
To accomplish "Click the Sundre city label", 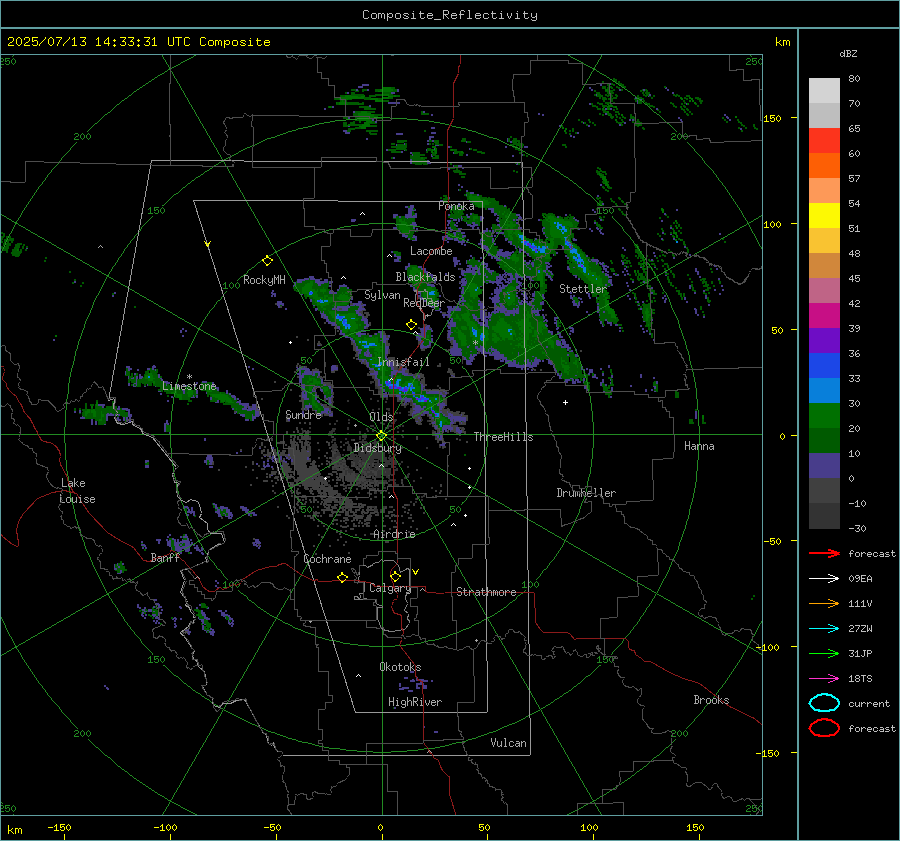I will [303, 414].
